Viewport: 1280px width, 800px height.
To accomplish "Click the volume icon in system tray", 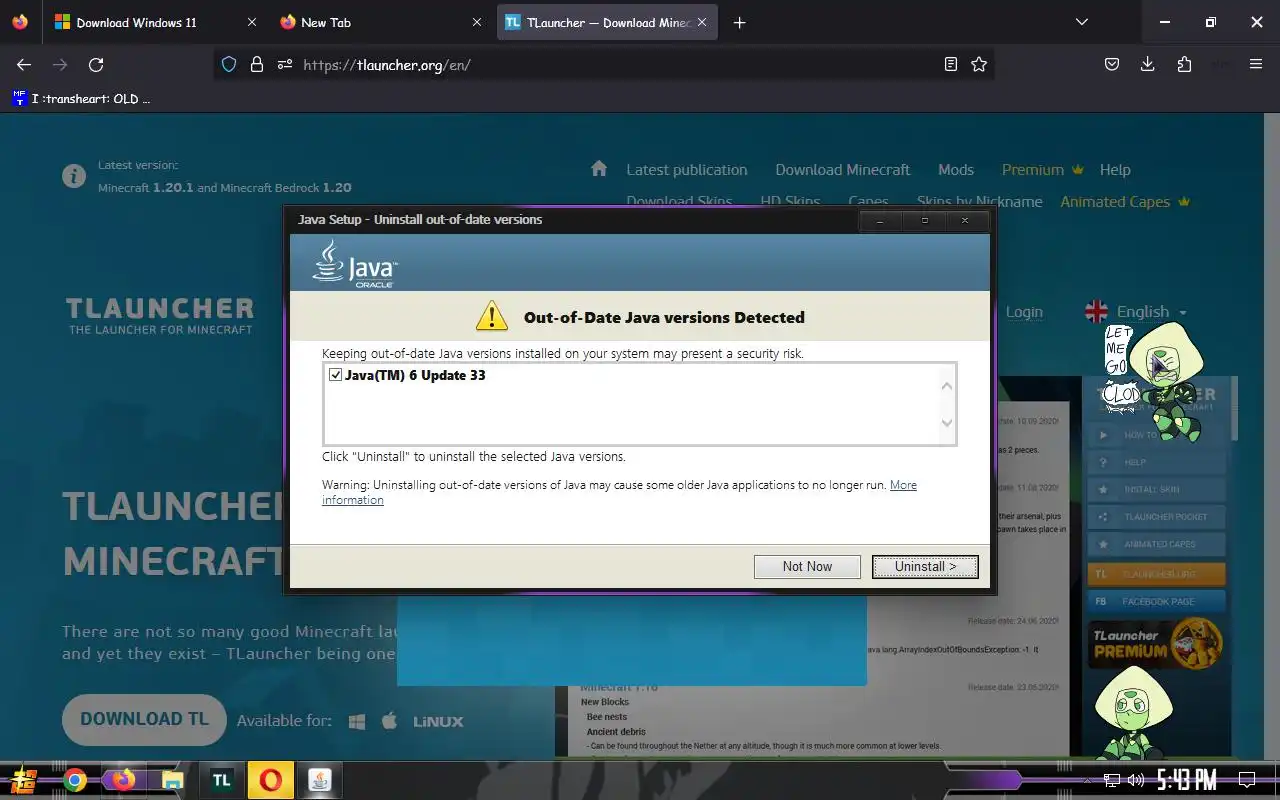I will [x=1135, y=780].
